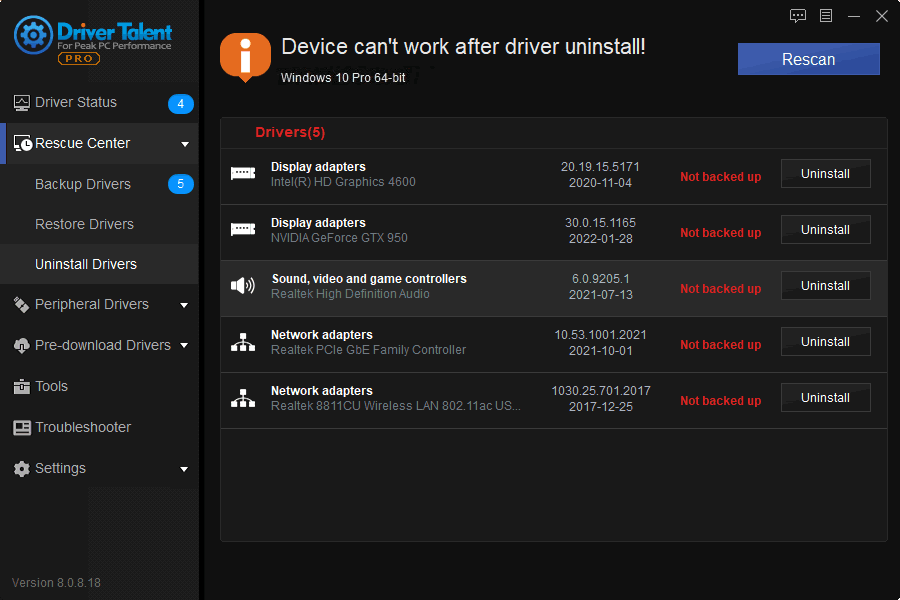Click the Realtek PCIe GbE Family Controller name
The height and width of the screenshot is (600, 900).
click(368, 350)
